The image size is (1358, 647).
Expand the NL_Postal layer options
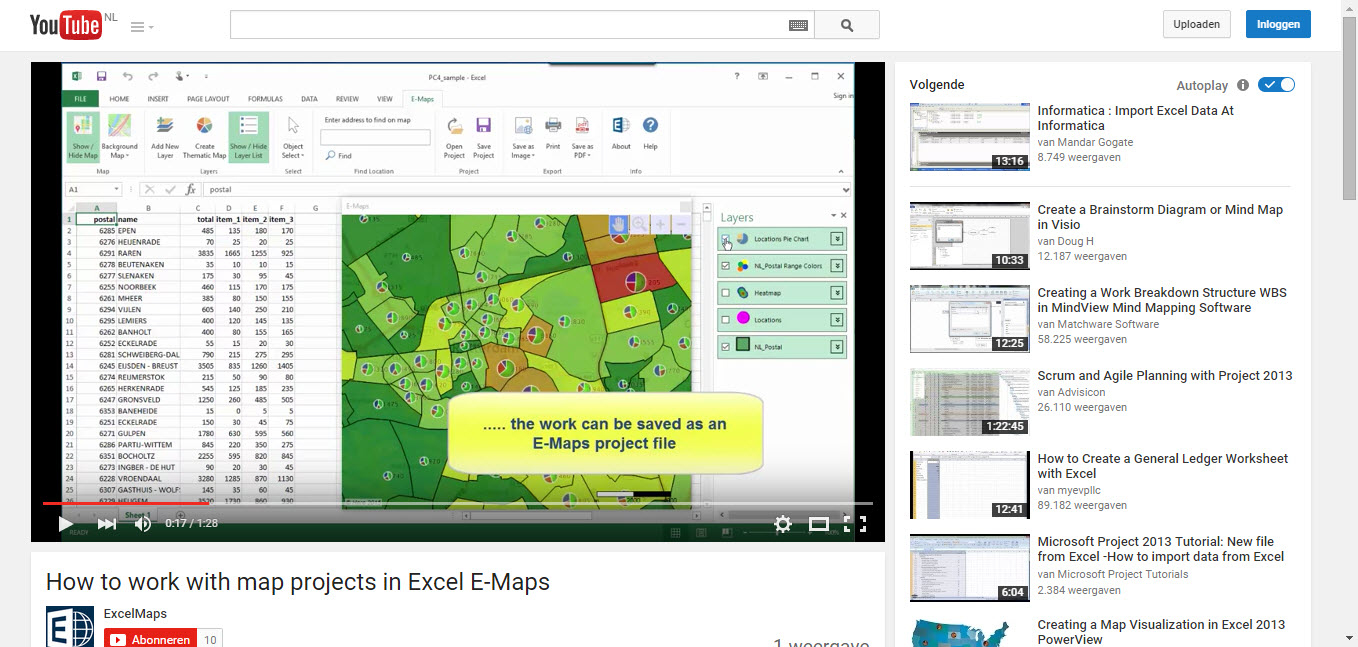pos(837,347)
